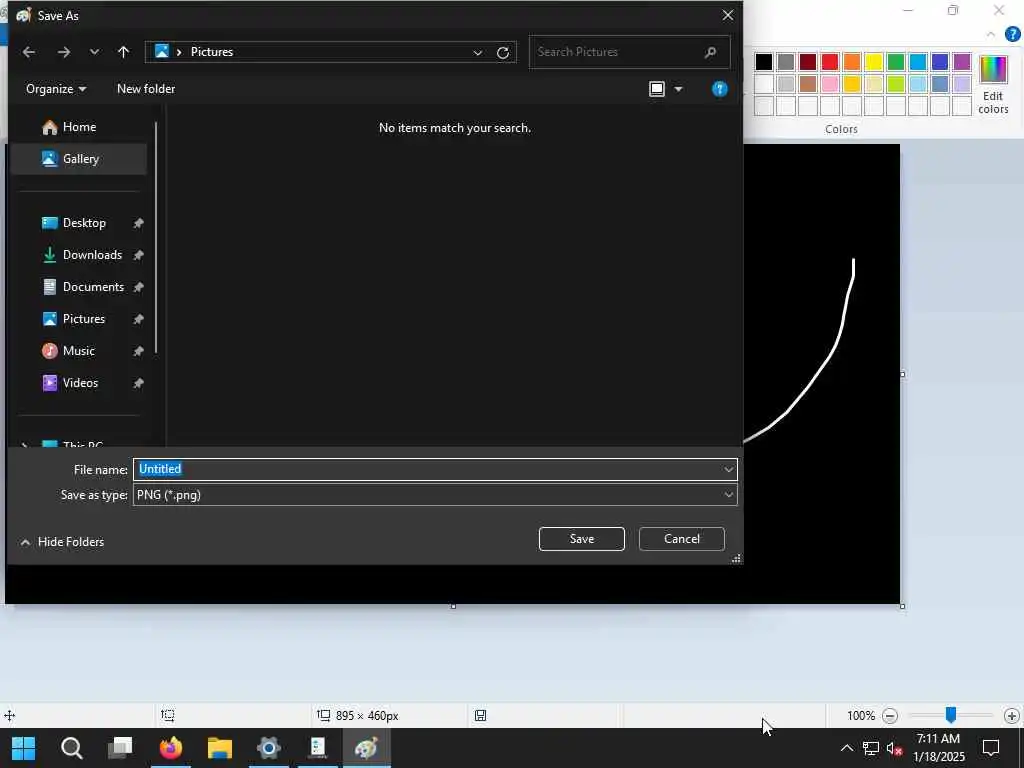The image size is (1024, 768).
Task: Switch to Paint on the taskbar
Action: (366, 748)
